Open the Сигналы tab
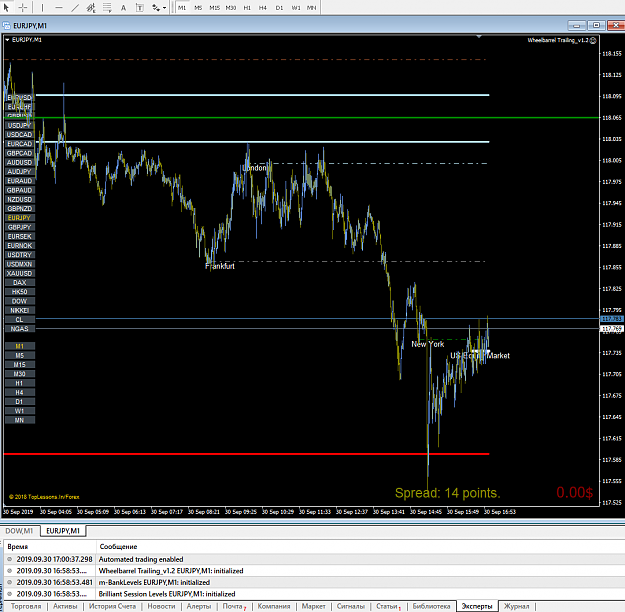 [x=350, y=606]
